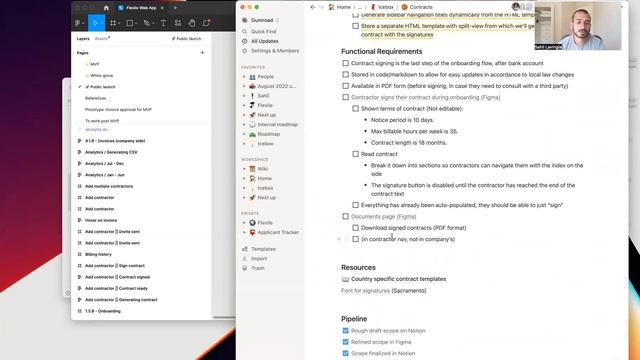Select 'Hover on invoice' layer in Figma
Screen dimensions: 640x360
101,220
